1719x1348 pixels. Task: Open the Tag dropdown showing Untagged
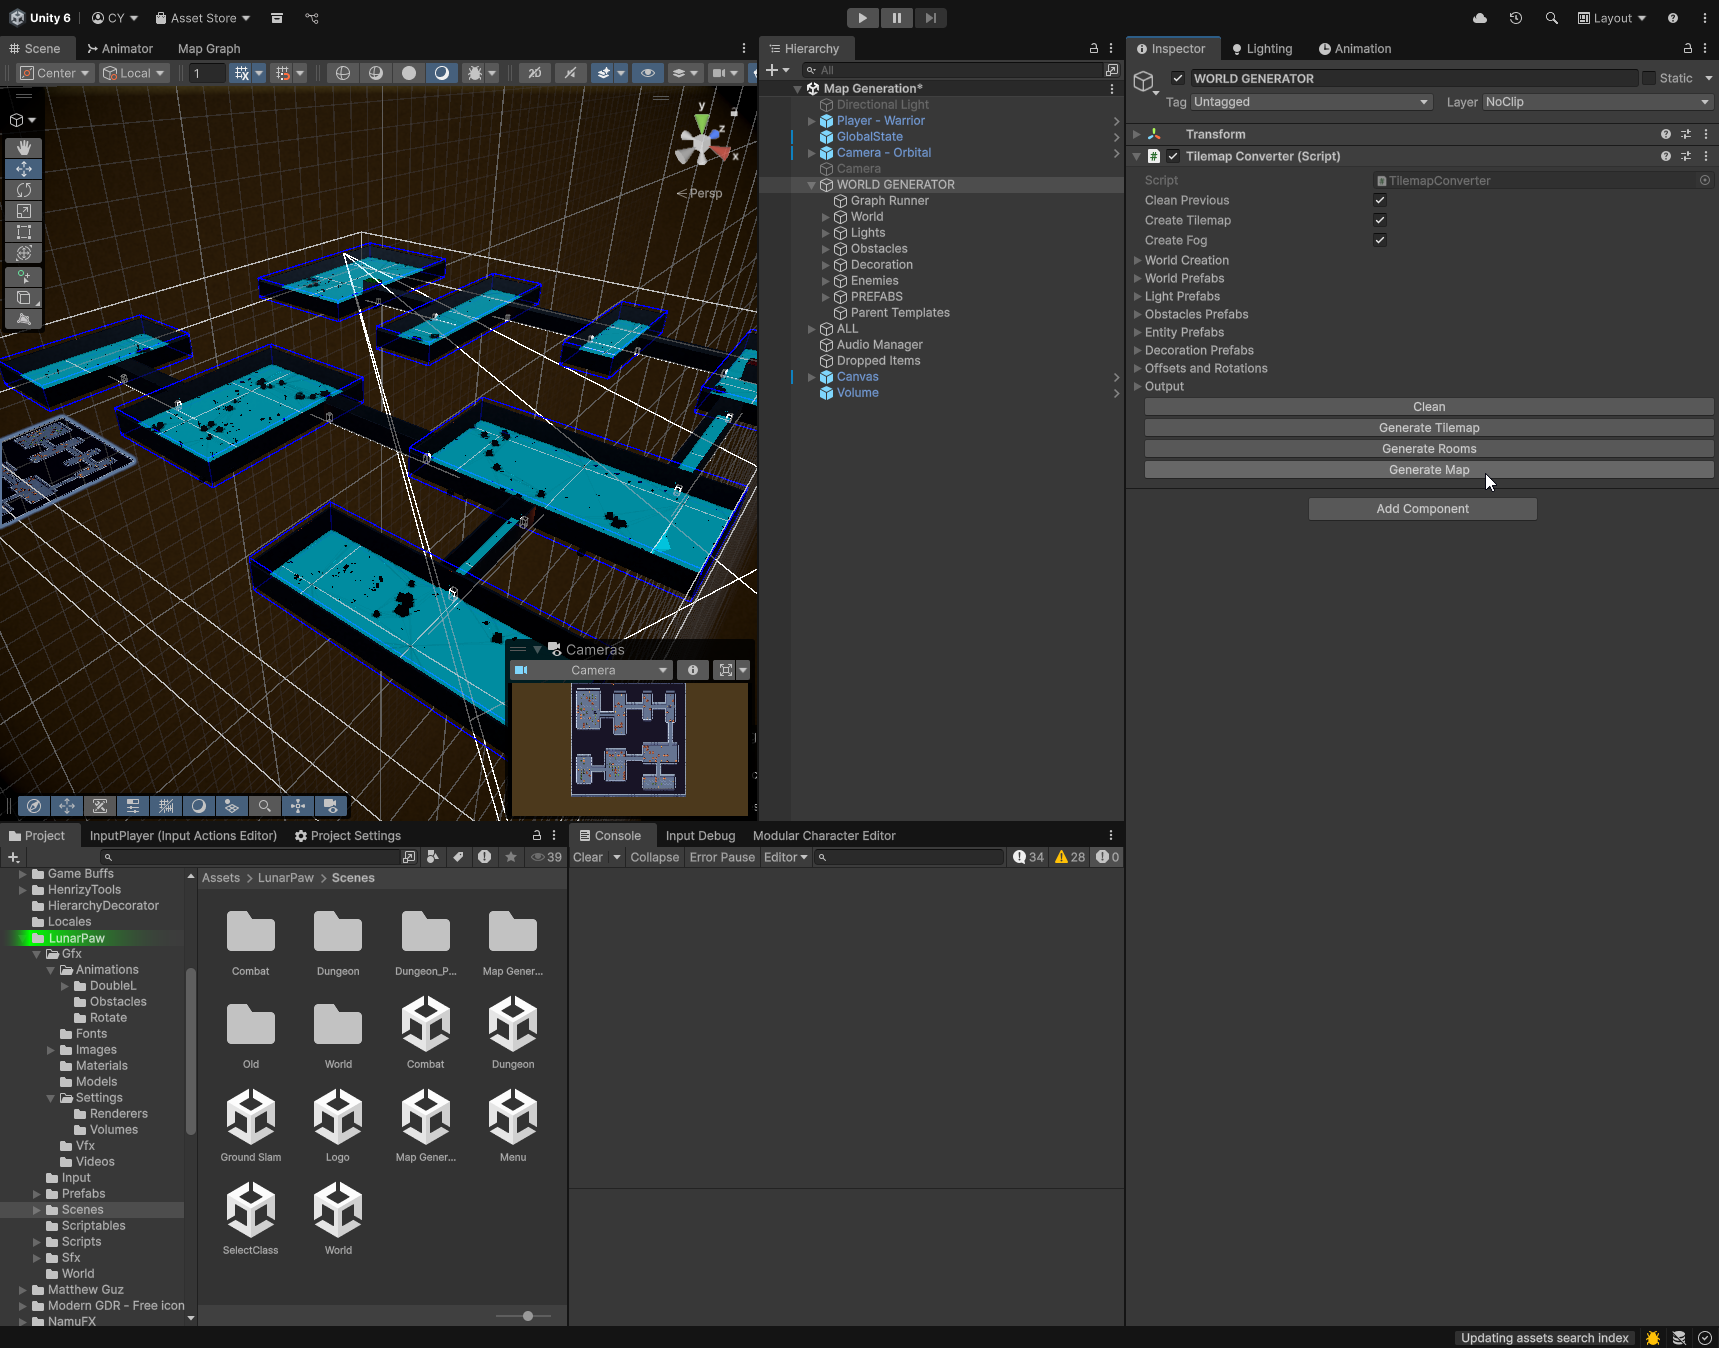coord(1311,102)
